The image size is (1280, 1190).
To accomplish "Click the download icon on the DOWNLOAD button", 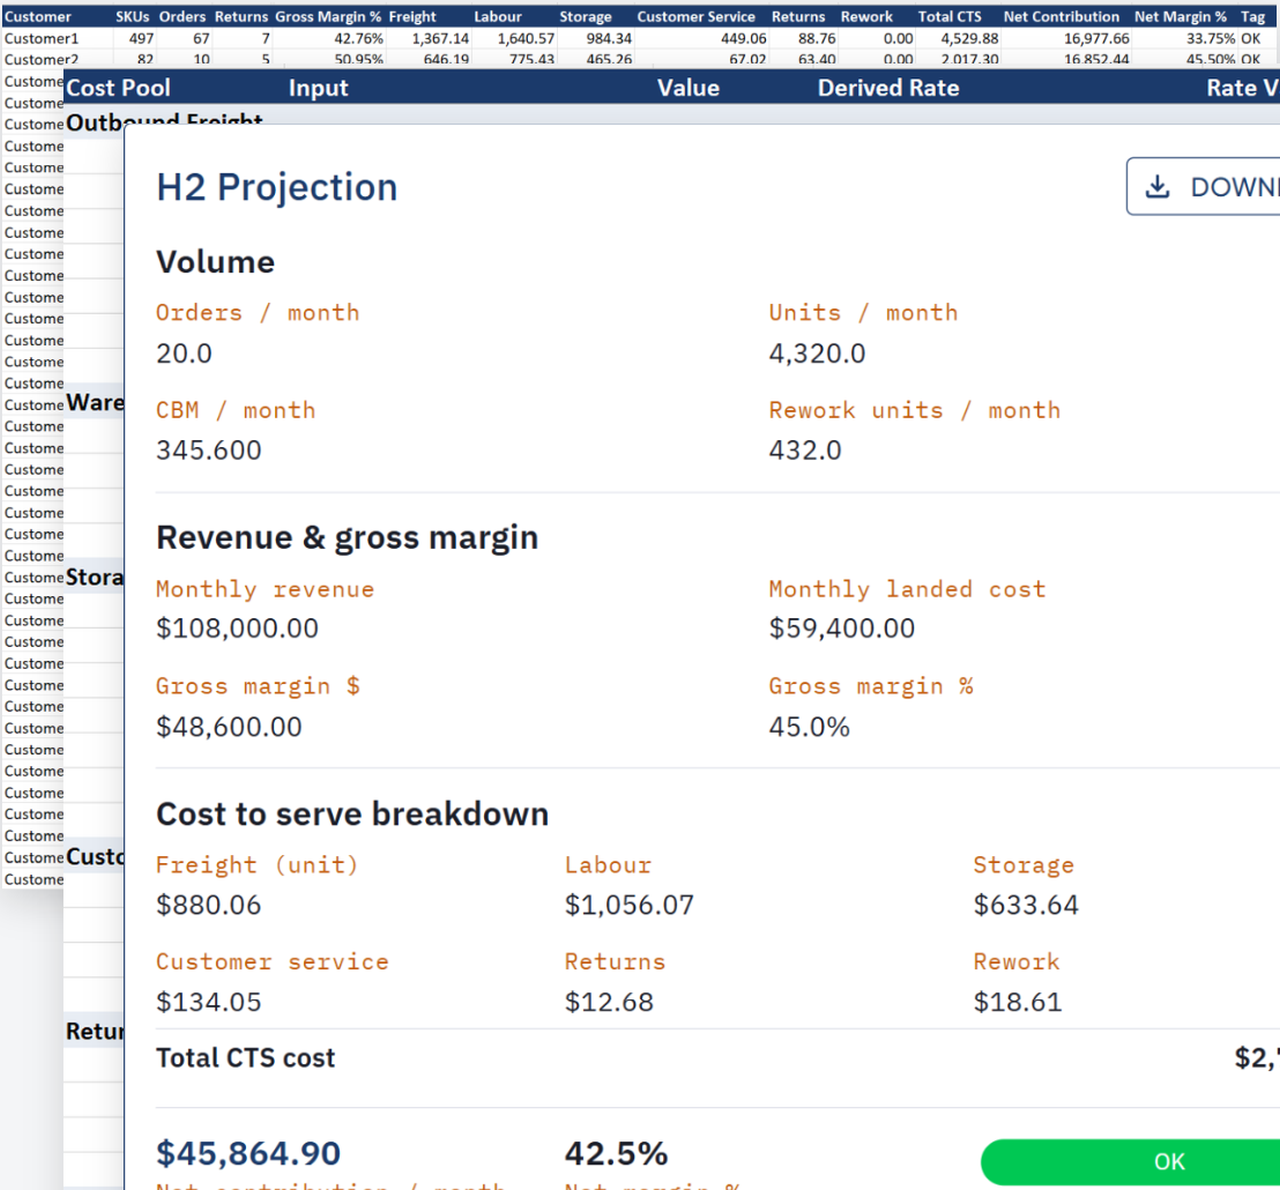I will coord(1158,186).
